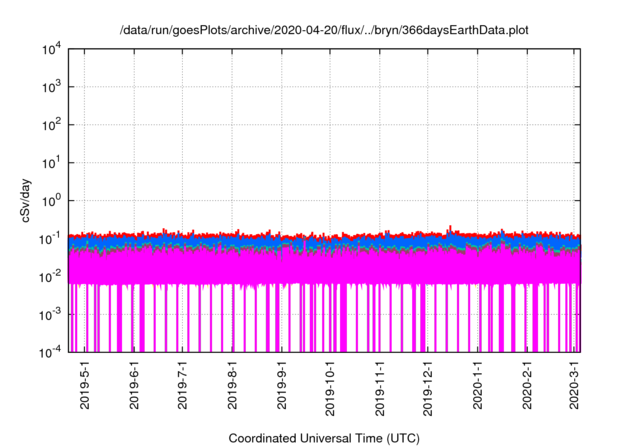Click the 2019-11-1 date label

380,388
